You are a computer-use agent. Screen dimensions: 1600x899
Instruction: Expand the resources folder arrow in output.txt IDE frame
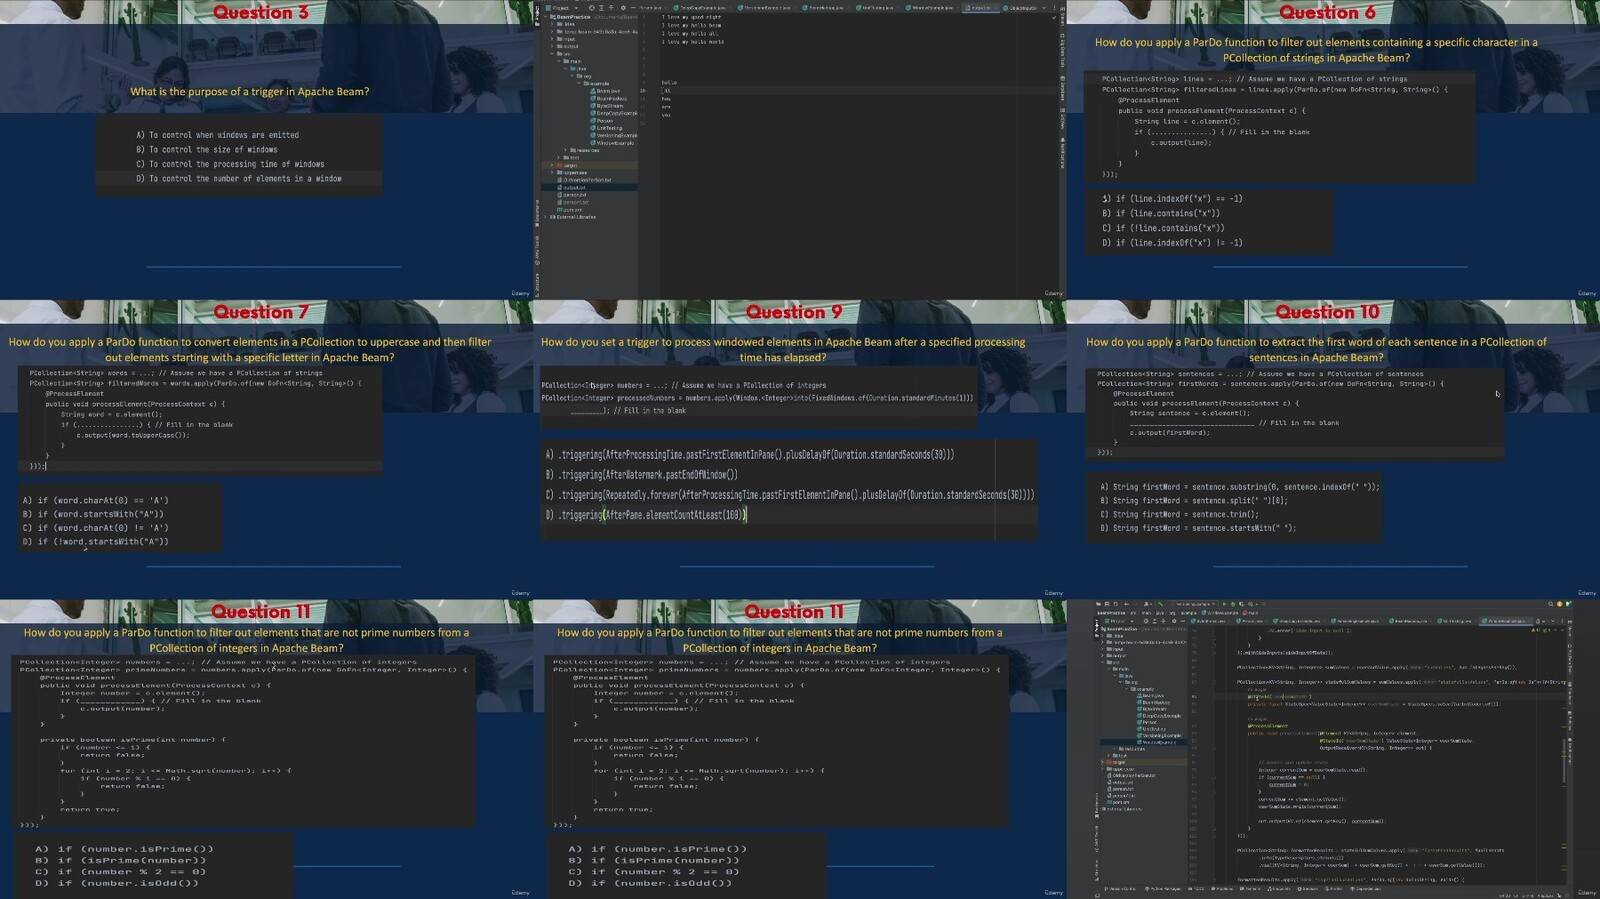(566, 150)
